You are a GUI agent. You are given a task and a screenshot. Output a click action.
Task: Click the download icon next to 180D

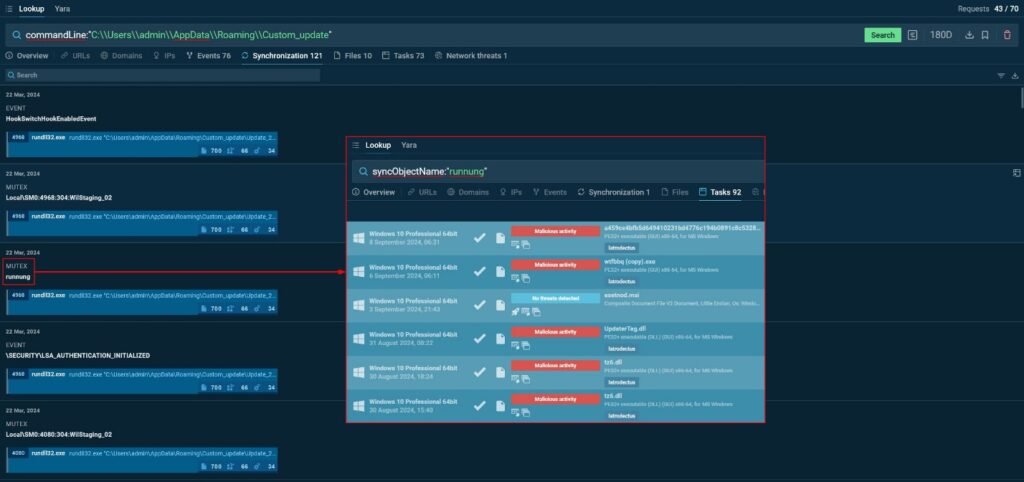click(968, 35)
